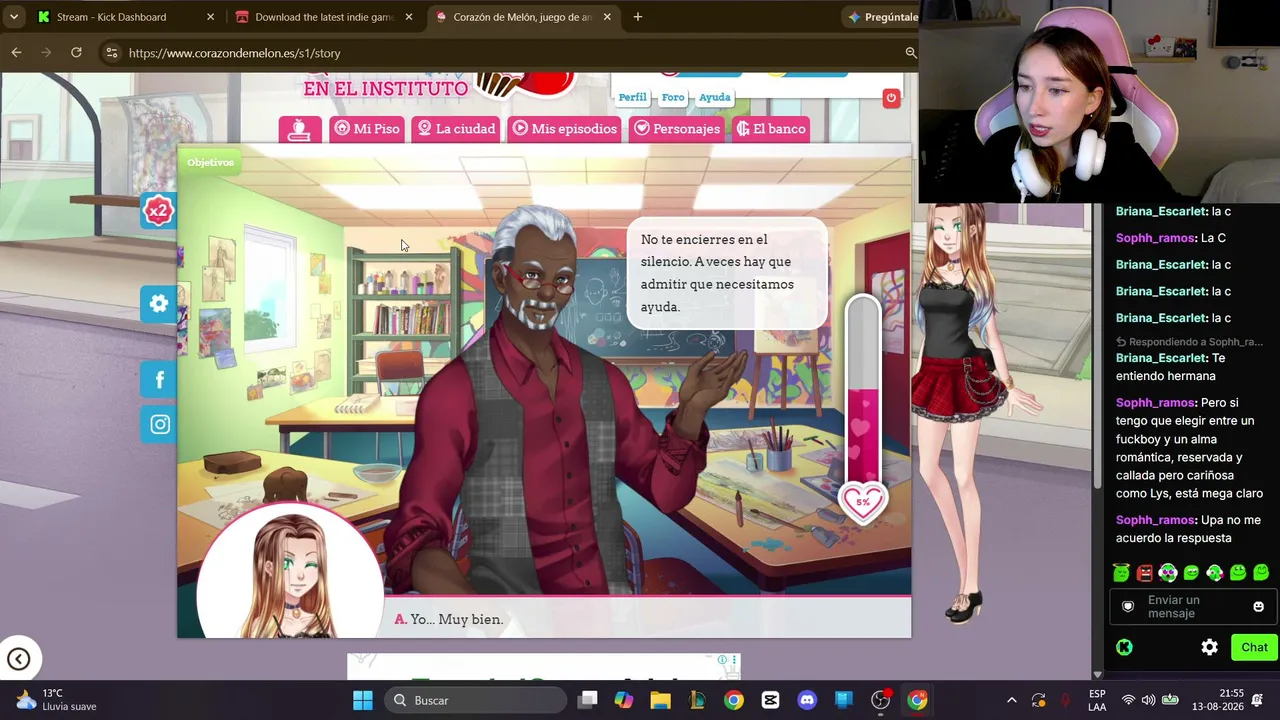This screenshot has width=1280, height=720.
Task: Open La ciudad map
Action: [456, 129]
